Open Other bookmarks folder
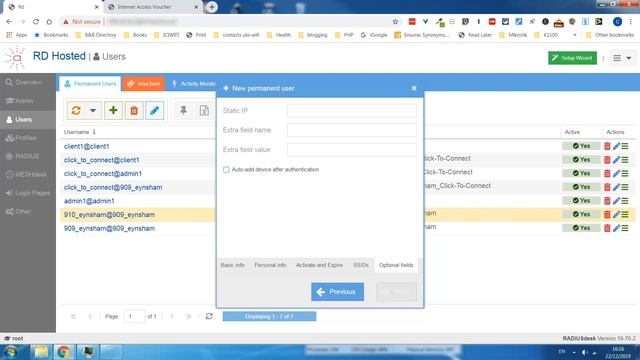Viewport: 640px width, 360px height. click(610, 35)
